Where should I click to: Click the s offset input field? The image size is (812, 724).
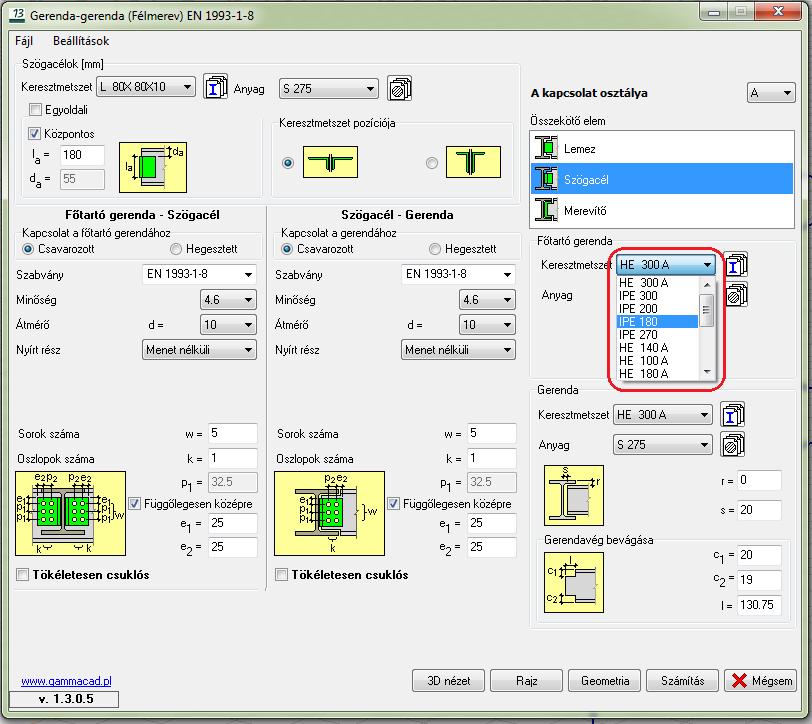759,510
